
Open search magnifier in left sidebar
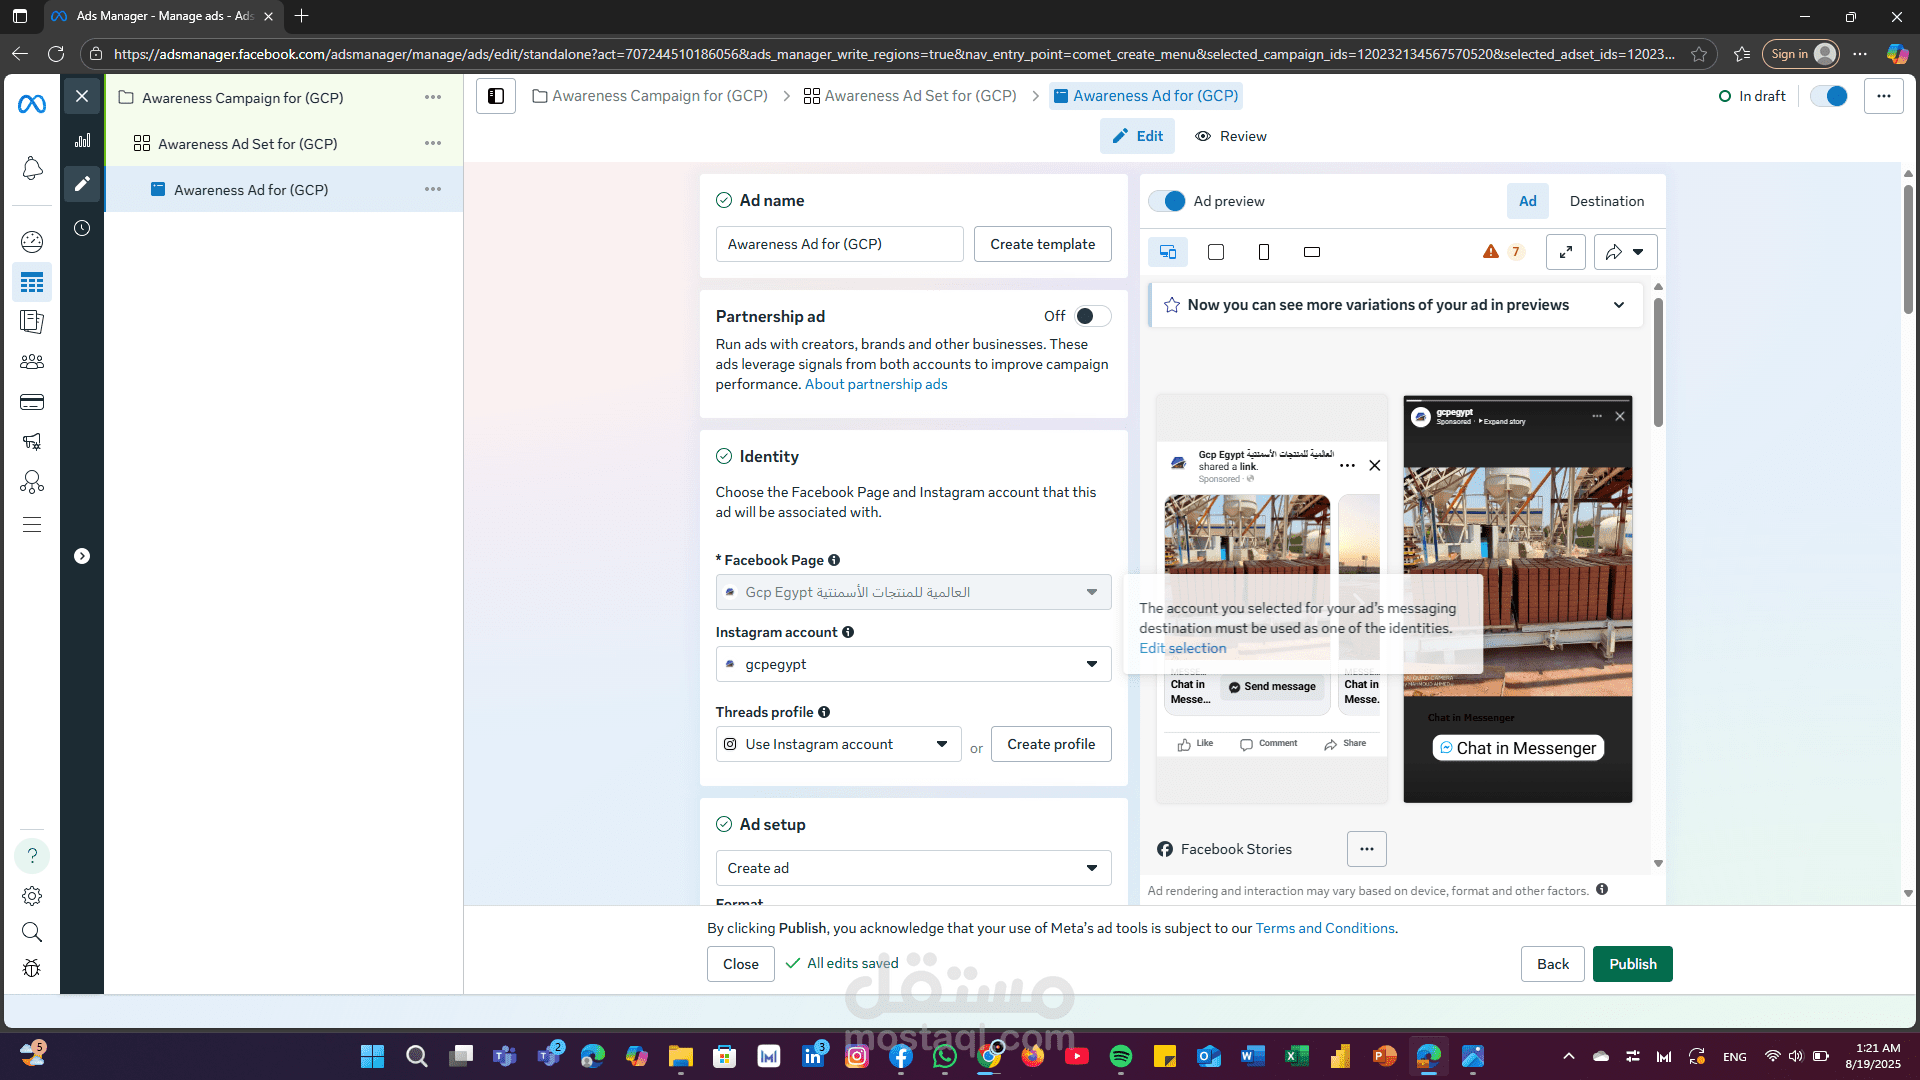pyautogui.click(x=32, y=932)
